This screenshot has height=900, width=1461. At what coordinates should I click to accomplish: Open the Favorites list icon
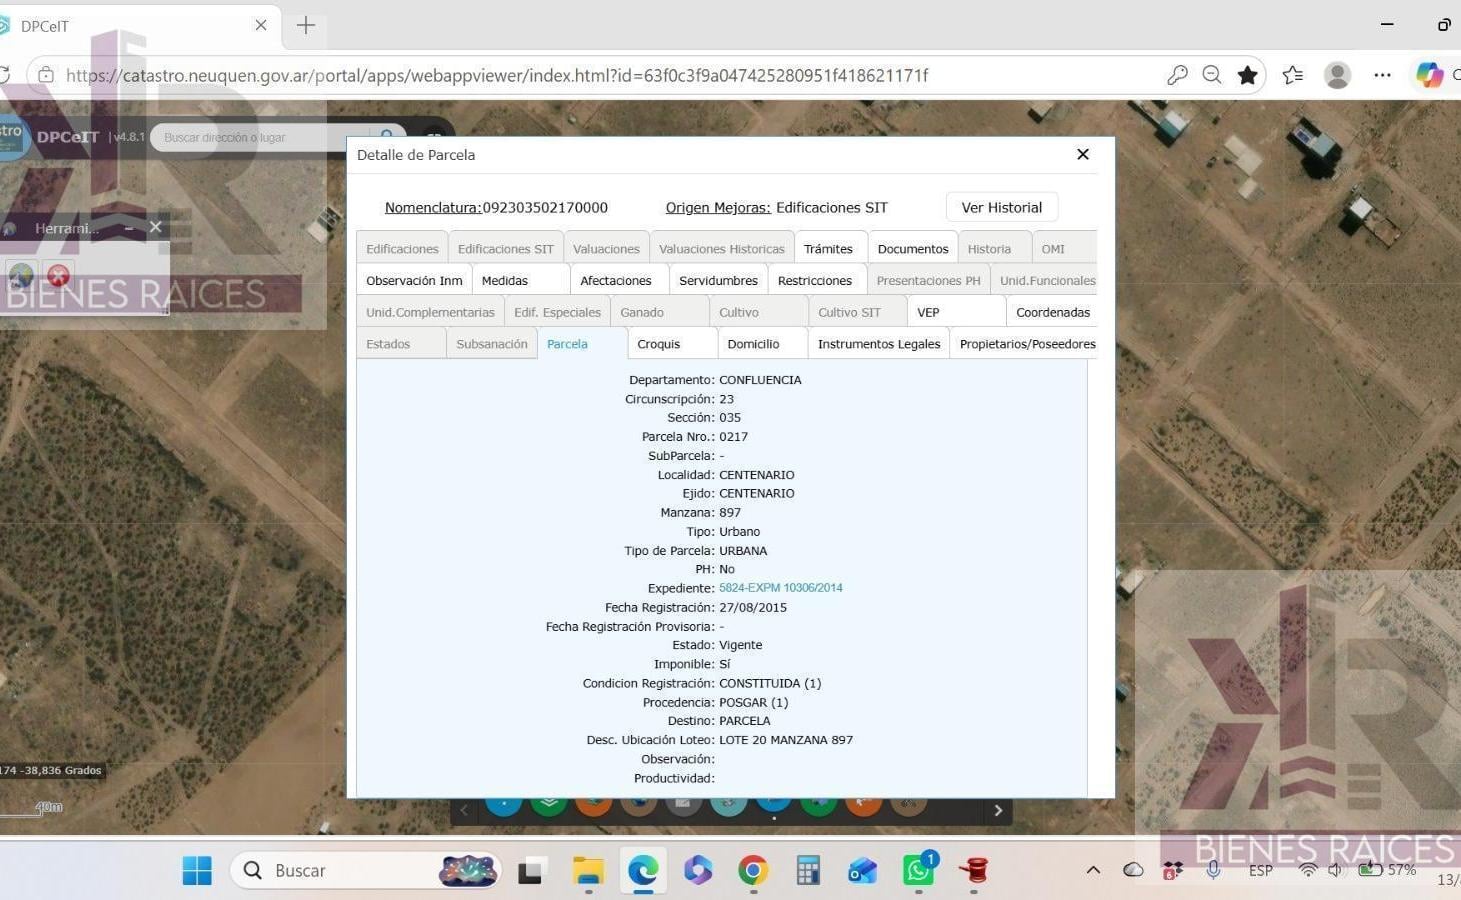pyautogui.click(x=1293, y=75)
